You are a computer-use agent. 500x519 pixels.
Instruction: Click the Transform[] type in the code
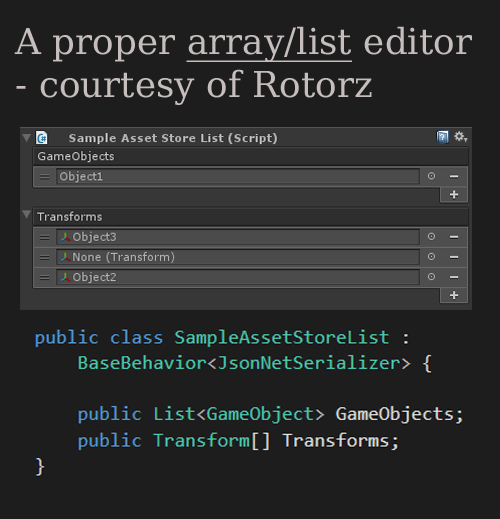tap(212, 441)
